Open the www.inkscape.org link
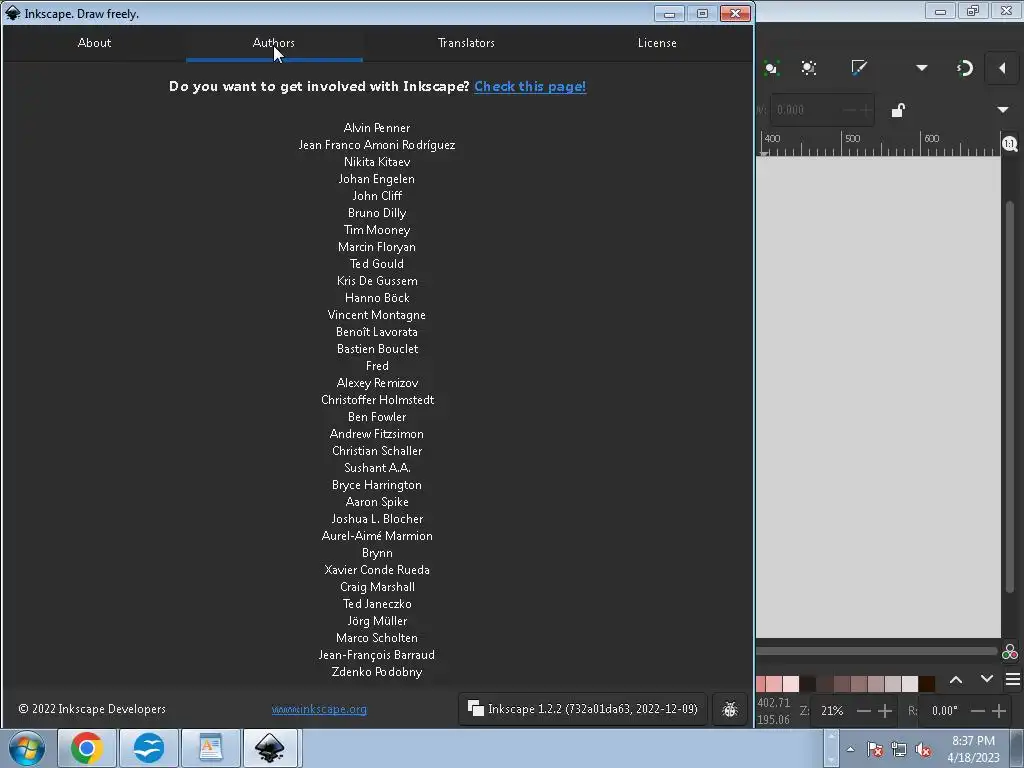1024x768 pixels. click(319, 709)
